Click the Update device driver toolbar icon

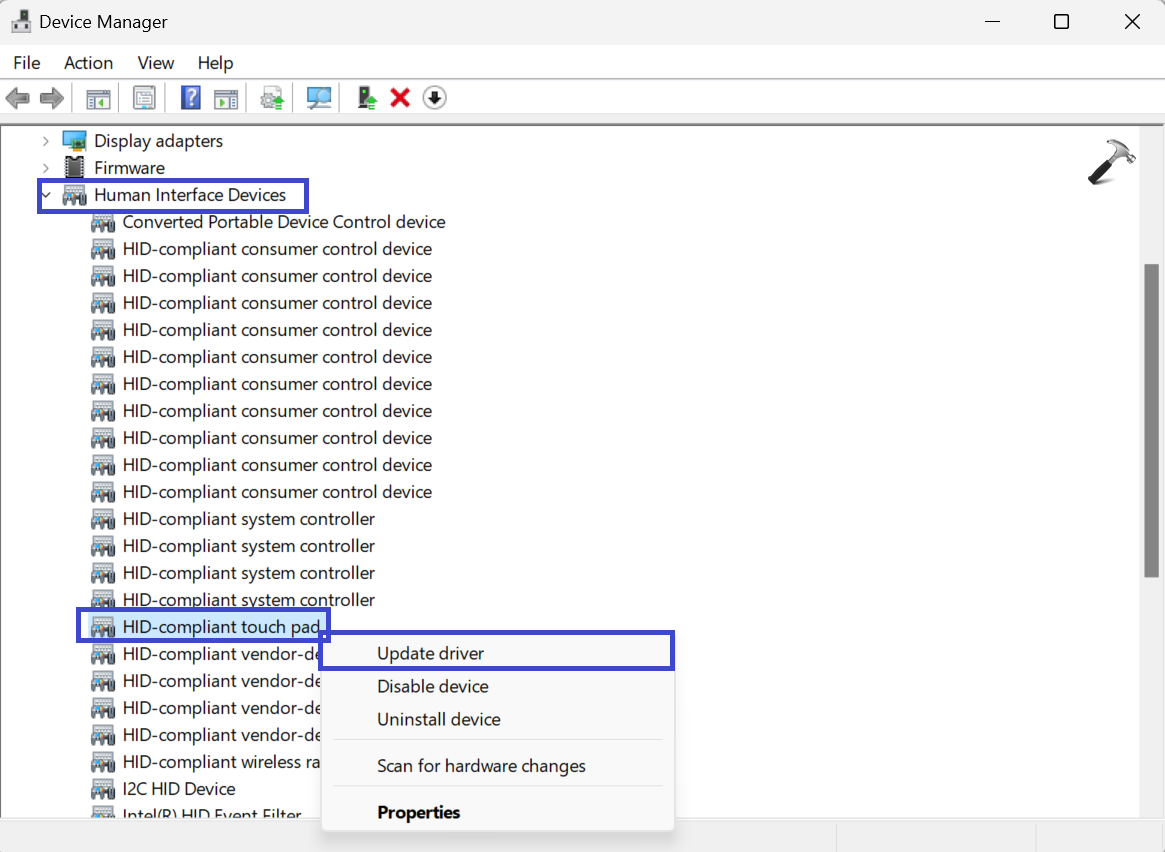367,98
